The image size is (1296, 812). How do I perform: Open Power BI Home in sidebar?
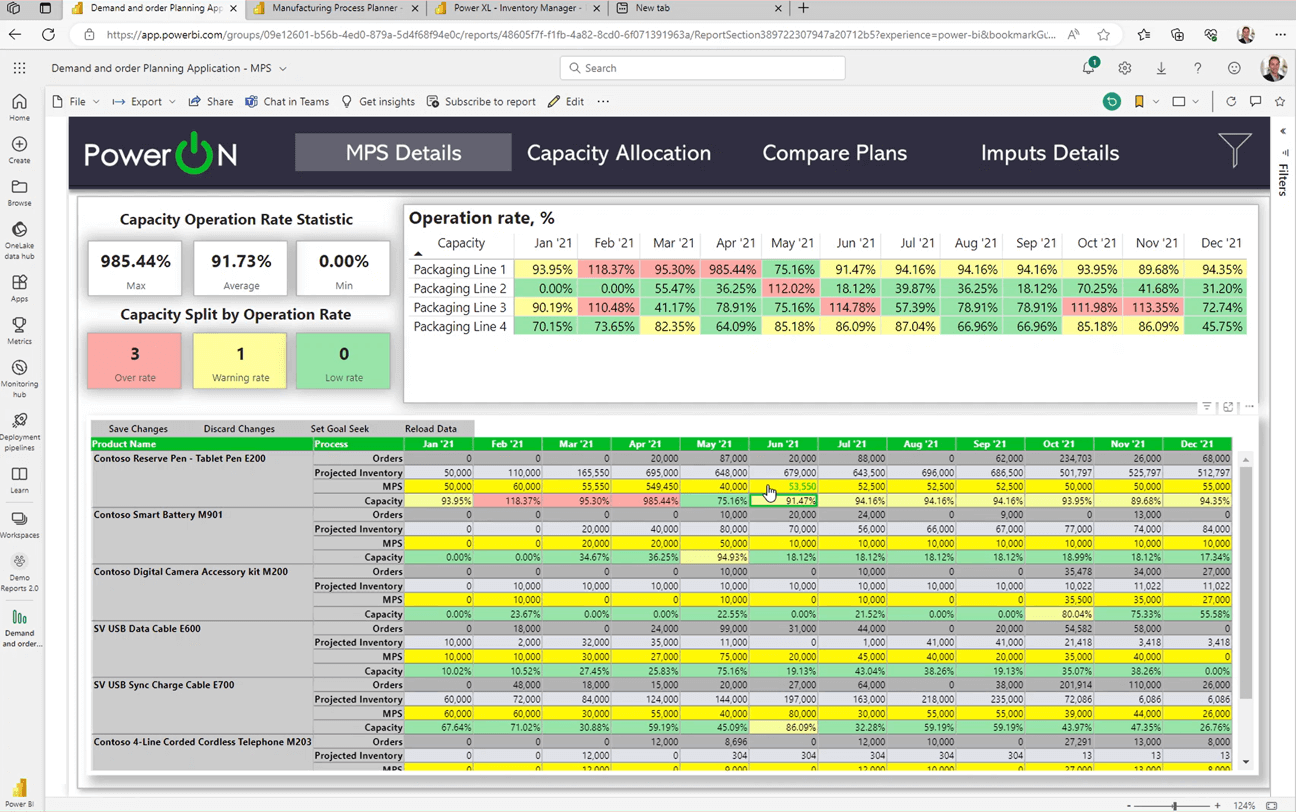pos(19,107)
